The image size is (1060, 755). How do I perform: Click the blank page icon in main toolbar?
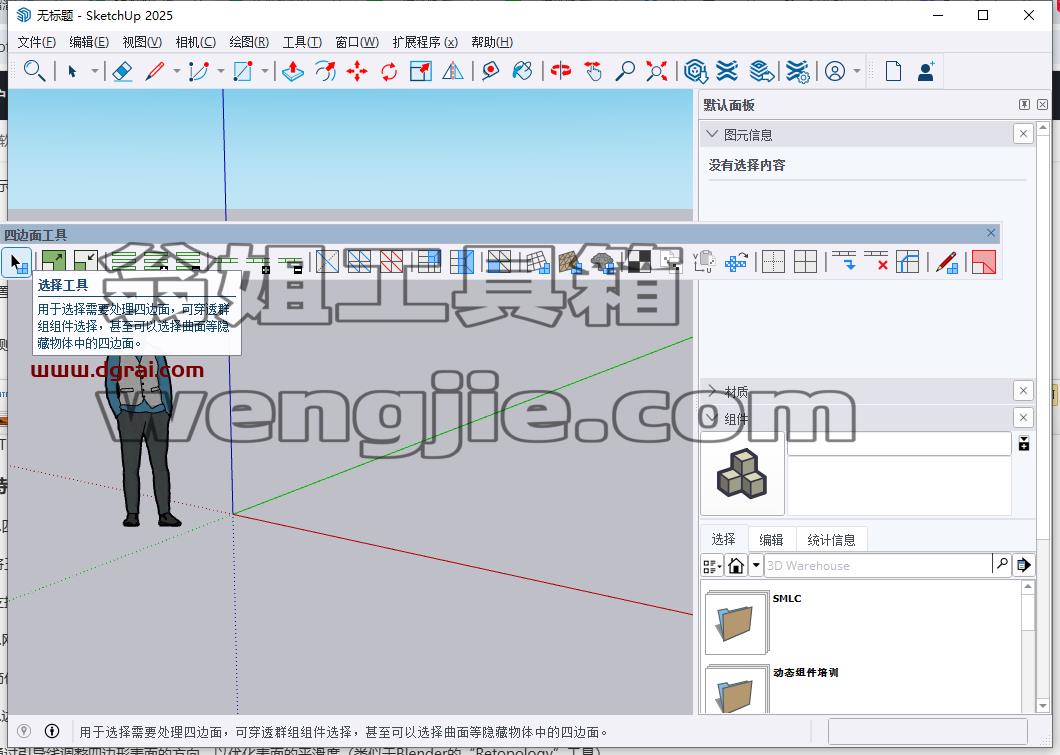(893, 71)
